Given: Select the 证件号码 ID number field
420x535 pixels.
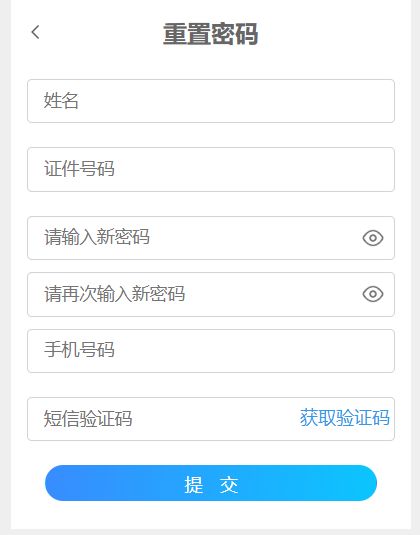Looking at the screenshot, I should tap(211, 169).
